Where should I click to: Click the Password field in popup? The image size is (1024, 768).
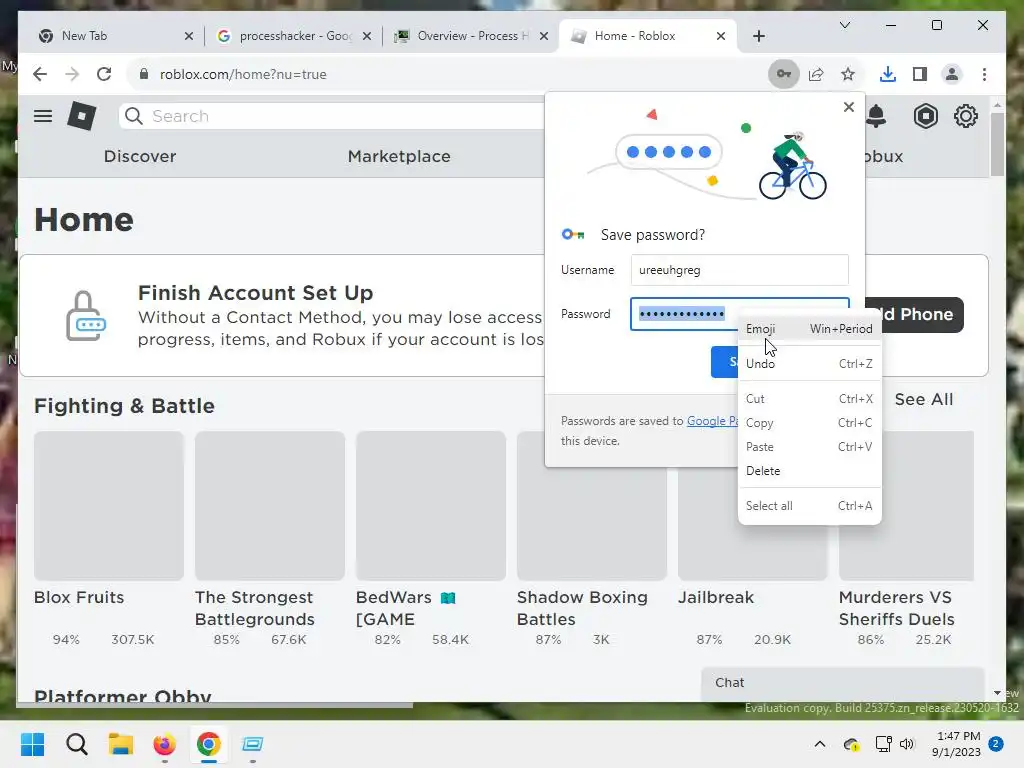[684, 314]
